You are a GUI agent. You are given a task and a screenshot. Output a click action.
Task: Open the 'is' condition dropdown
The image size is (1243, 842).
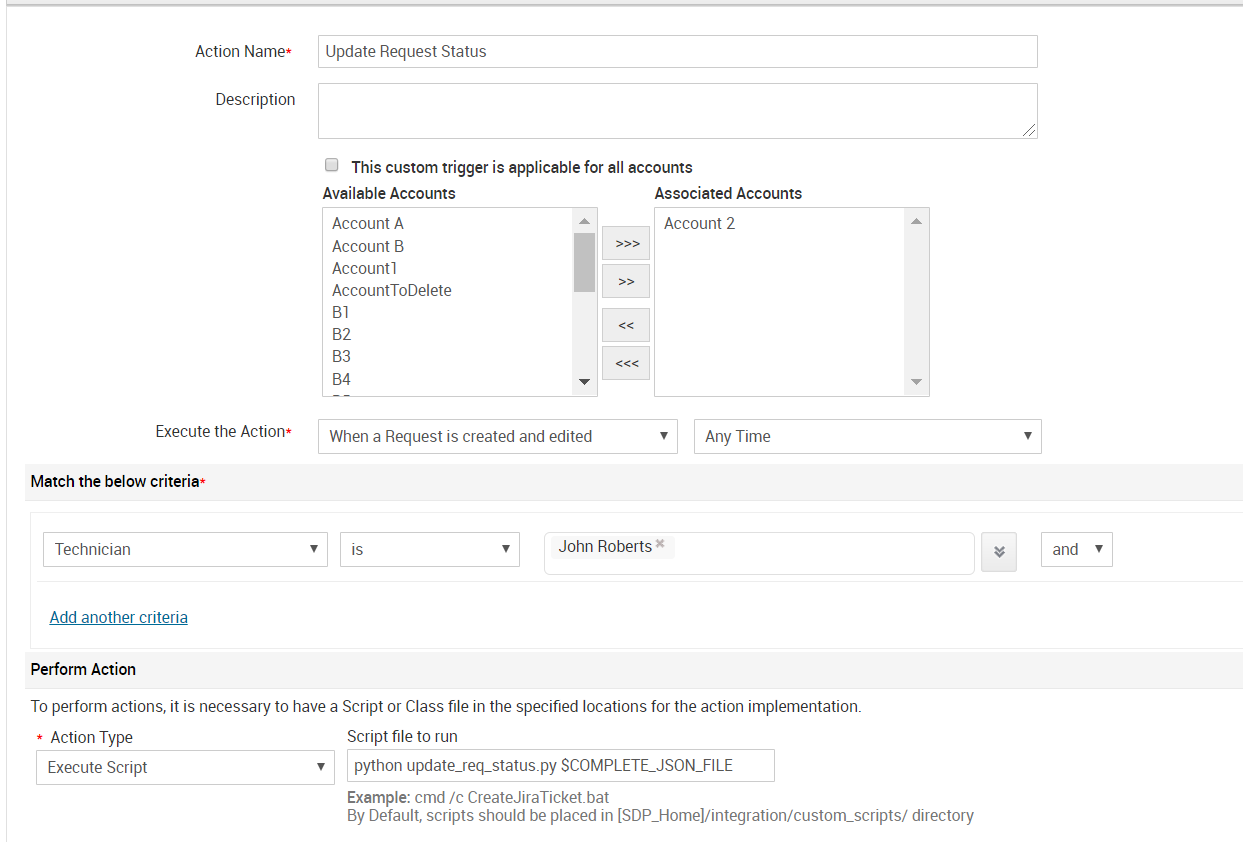click(x=429, y=549)
